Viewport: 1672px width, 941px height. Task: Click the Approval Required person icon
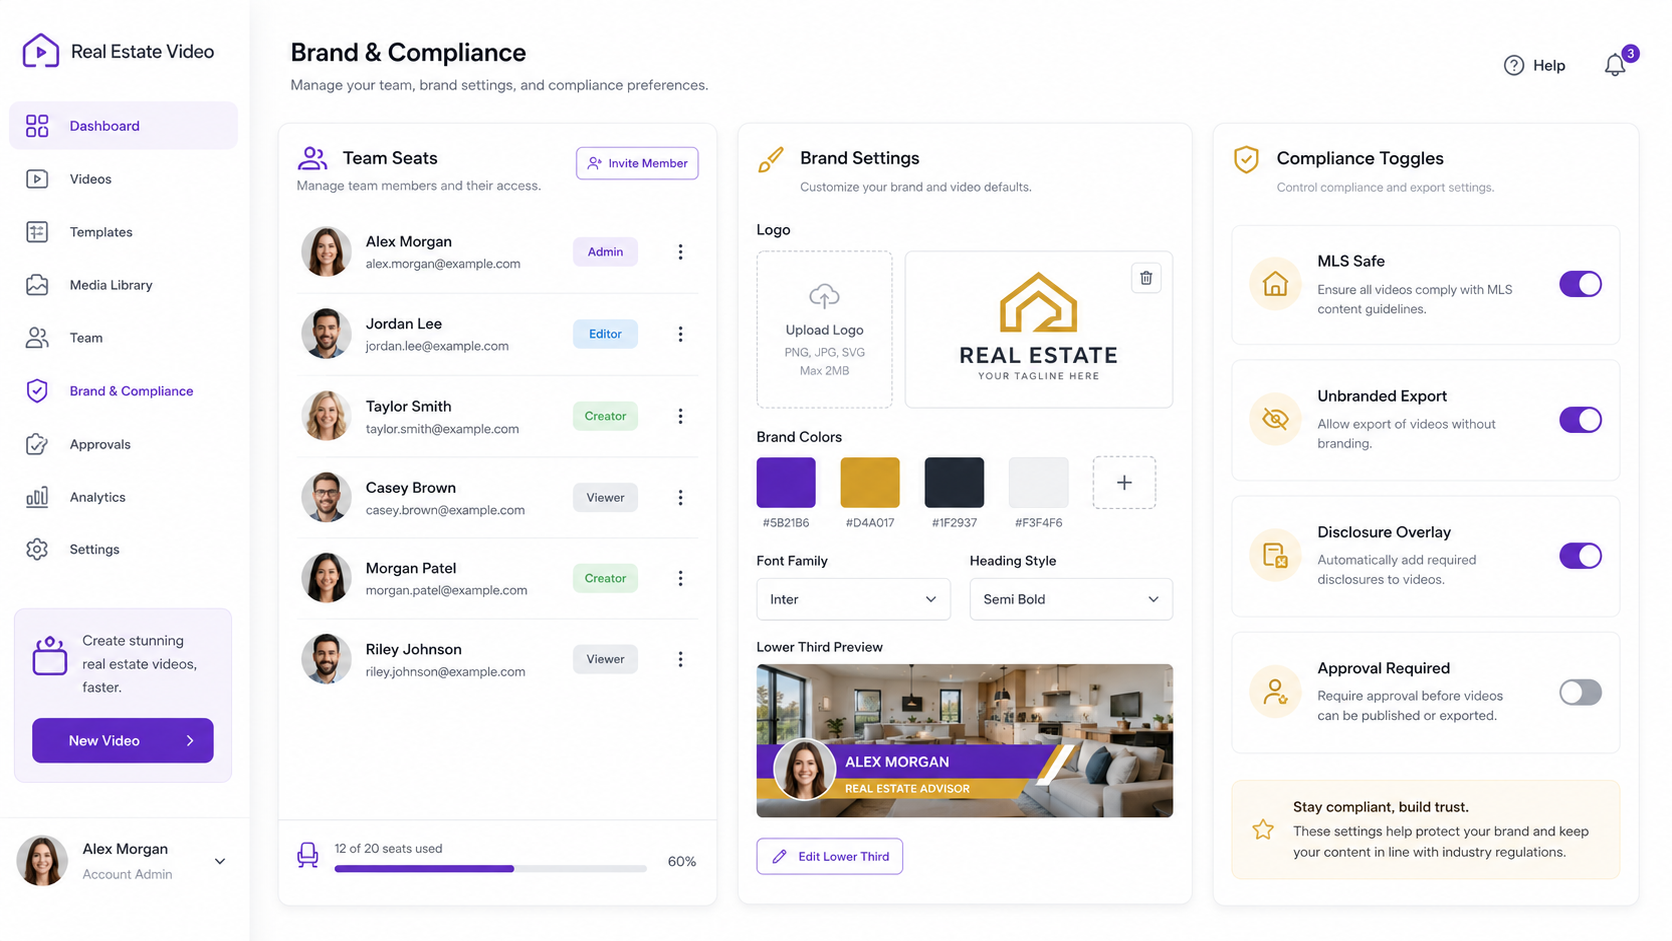point(1275,691)
